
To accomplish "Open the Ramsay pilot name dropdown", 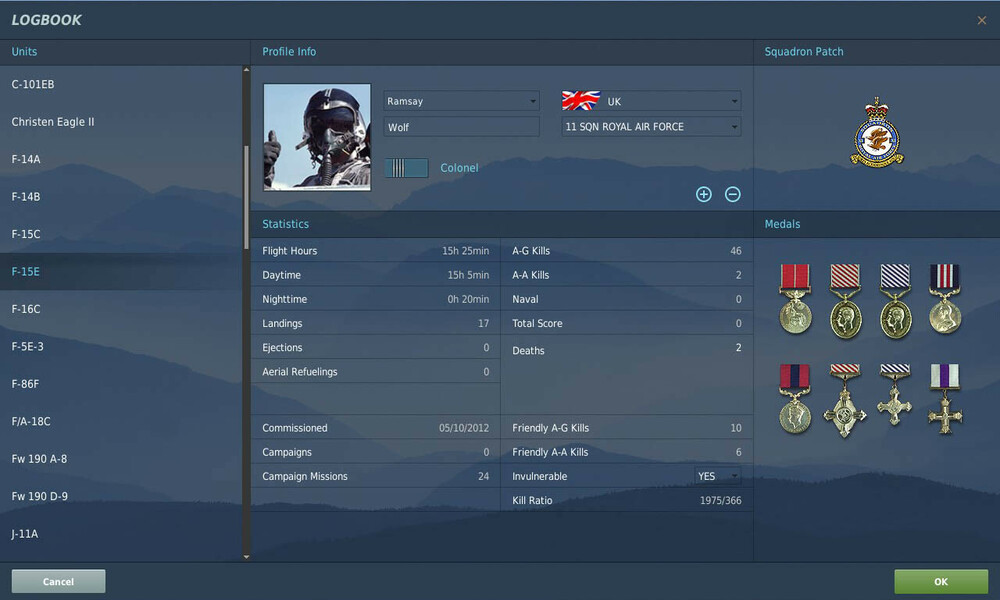I will pos(461,101).
